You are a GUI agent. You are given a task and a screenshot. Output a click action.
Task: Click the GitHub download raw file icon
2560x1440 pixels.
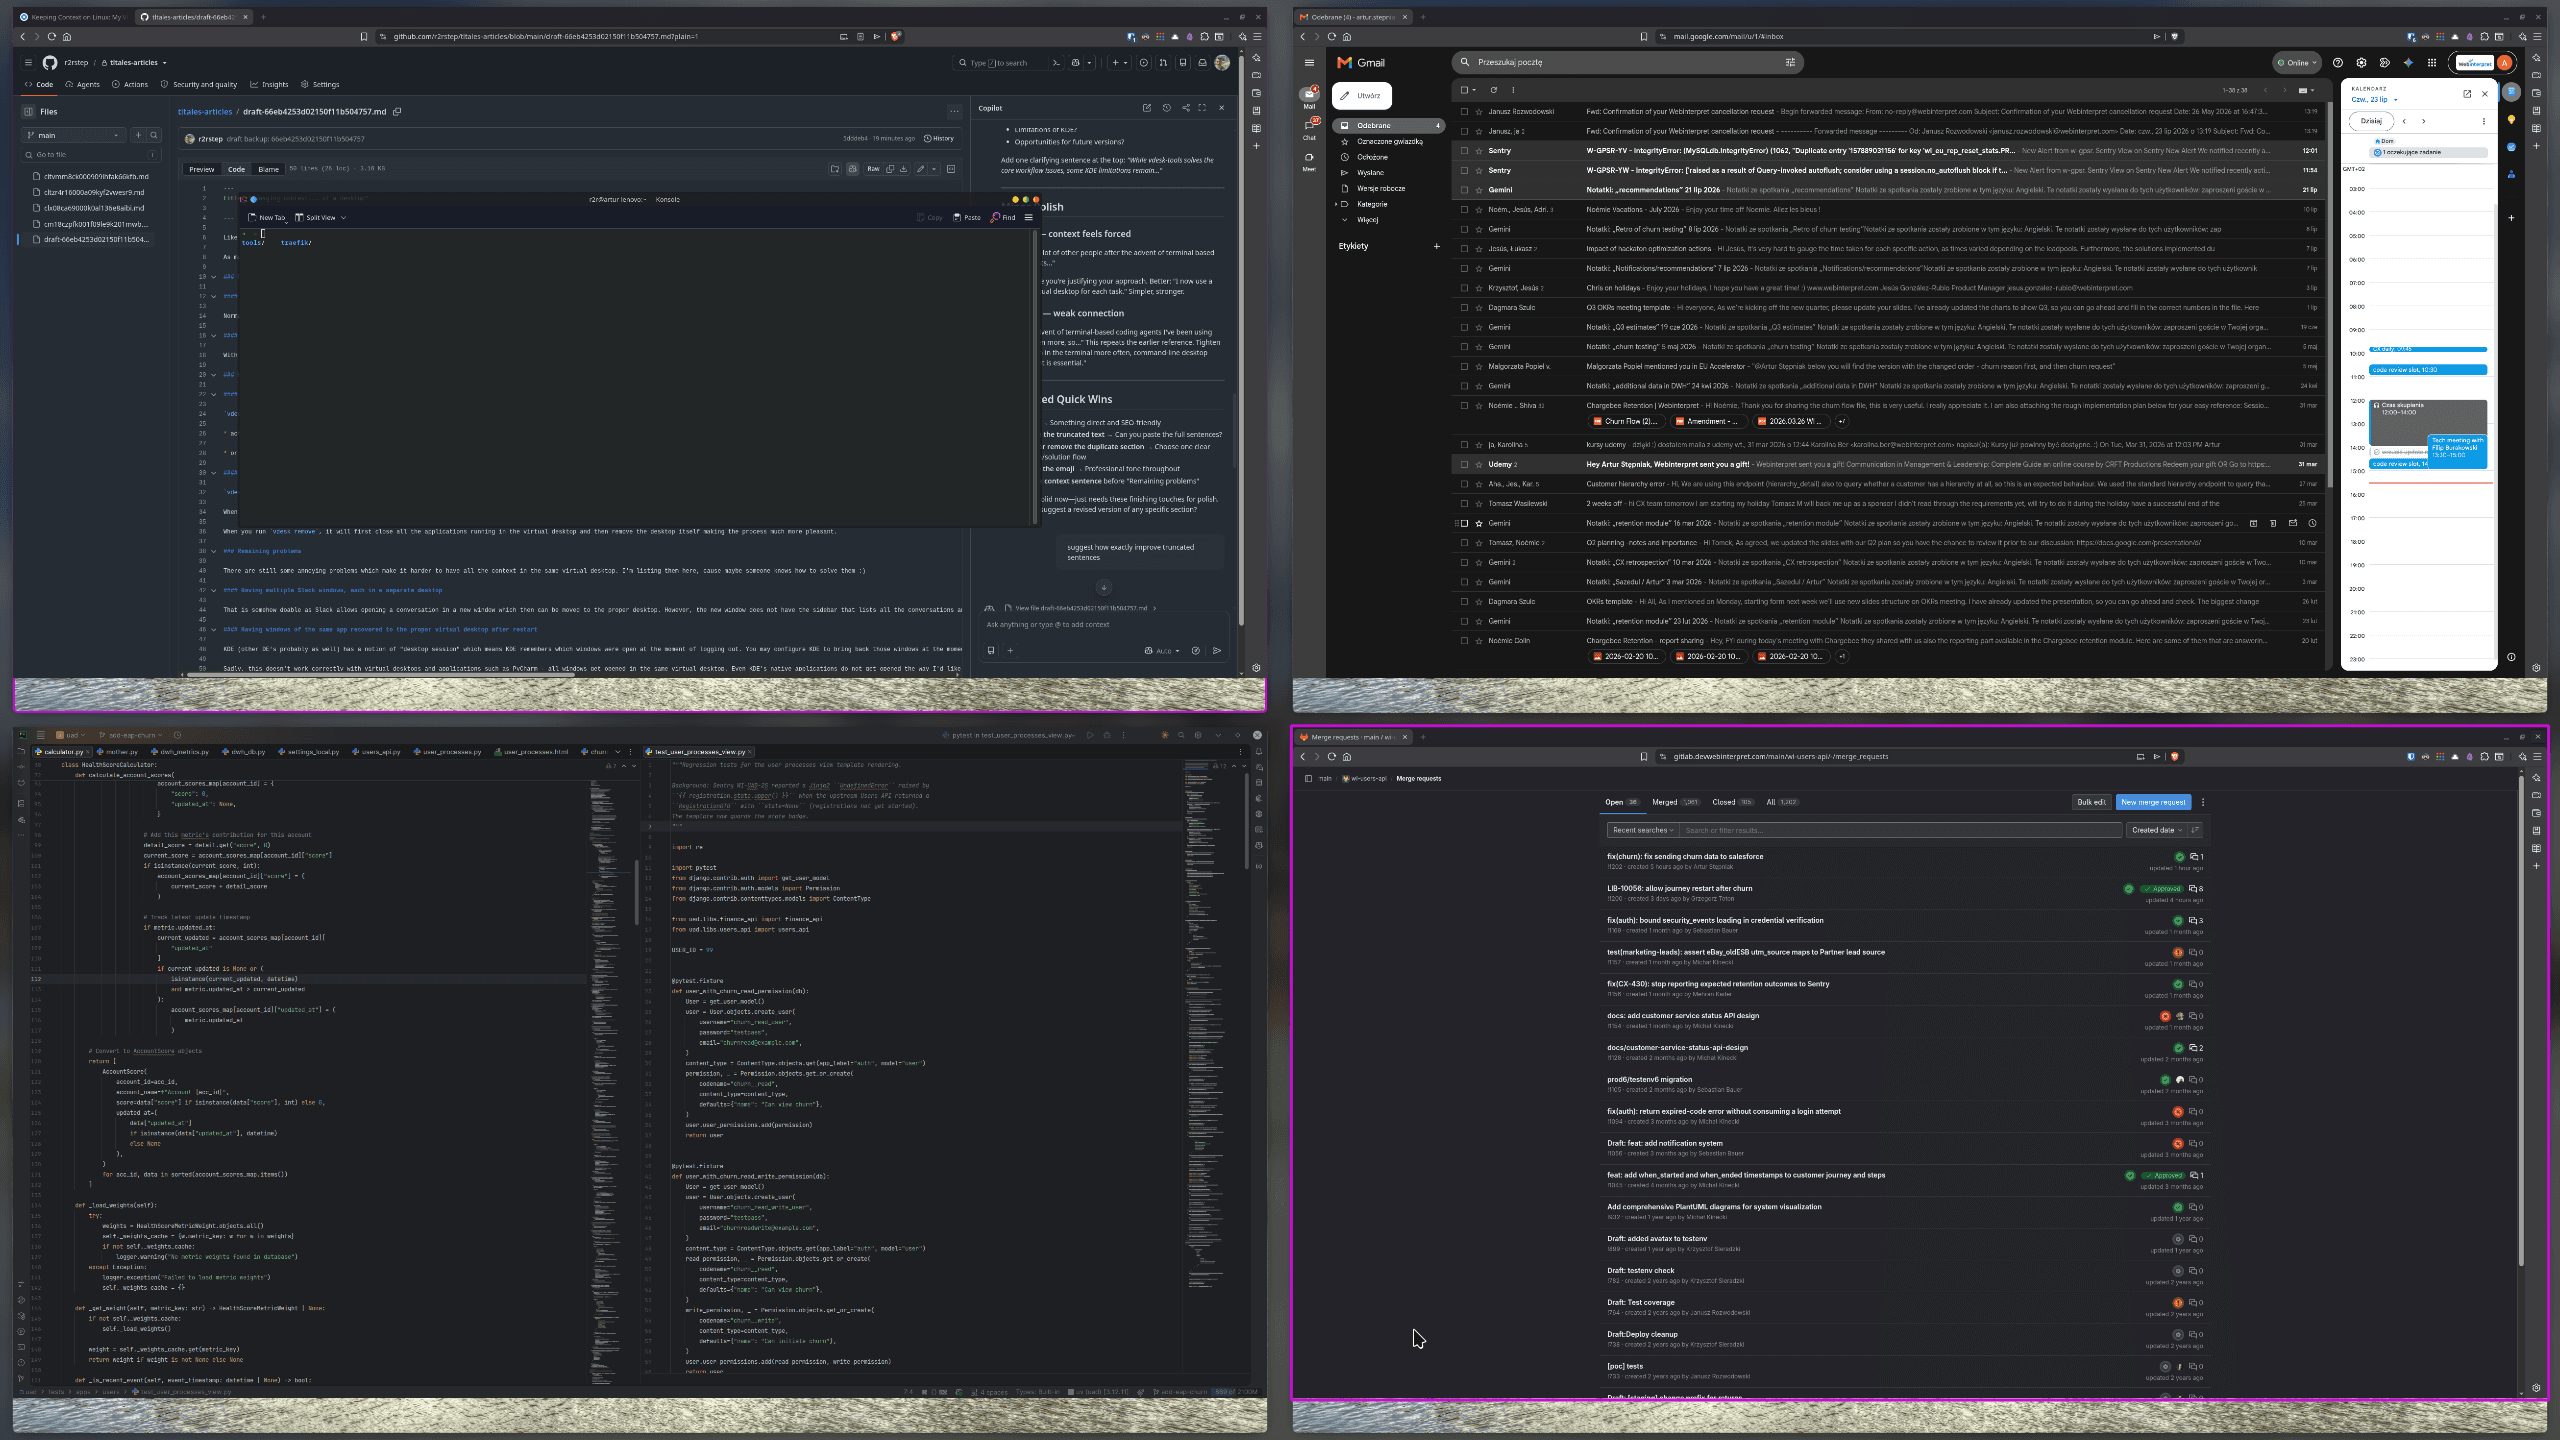point(903,169)
